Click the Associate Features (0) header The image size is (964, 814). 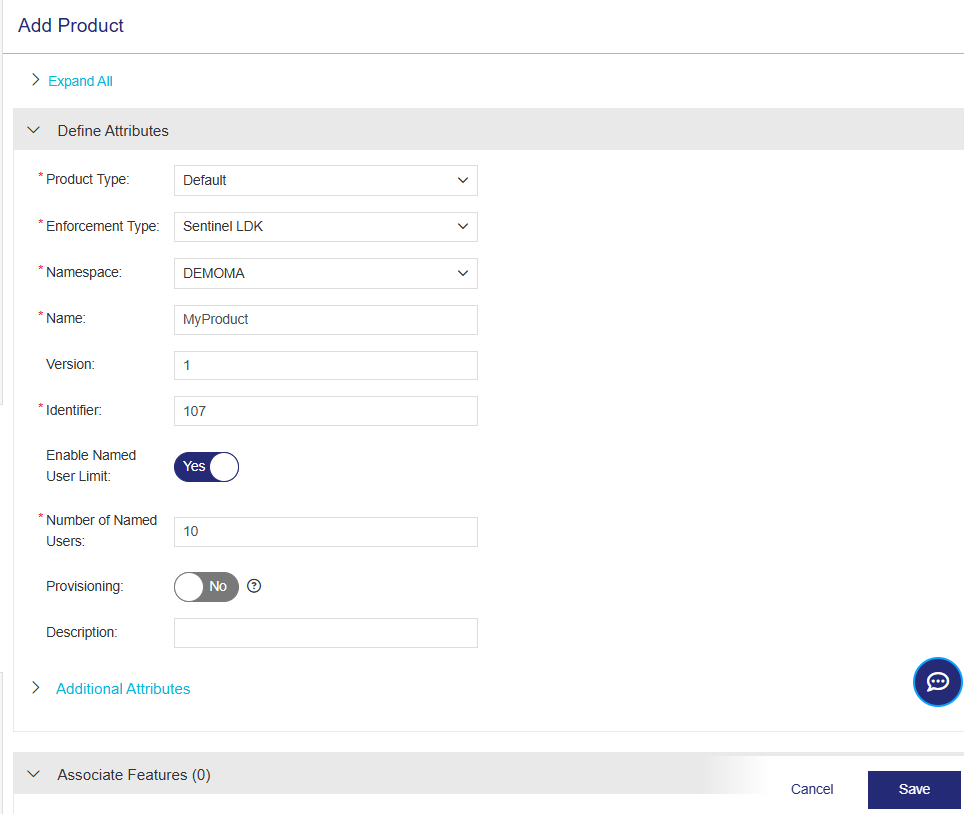click(134, 774)
